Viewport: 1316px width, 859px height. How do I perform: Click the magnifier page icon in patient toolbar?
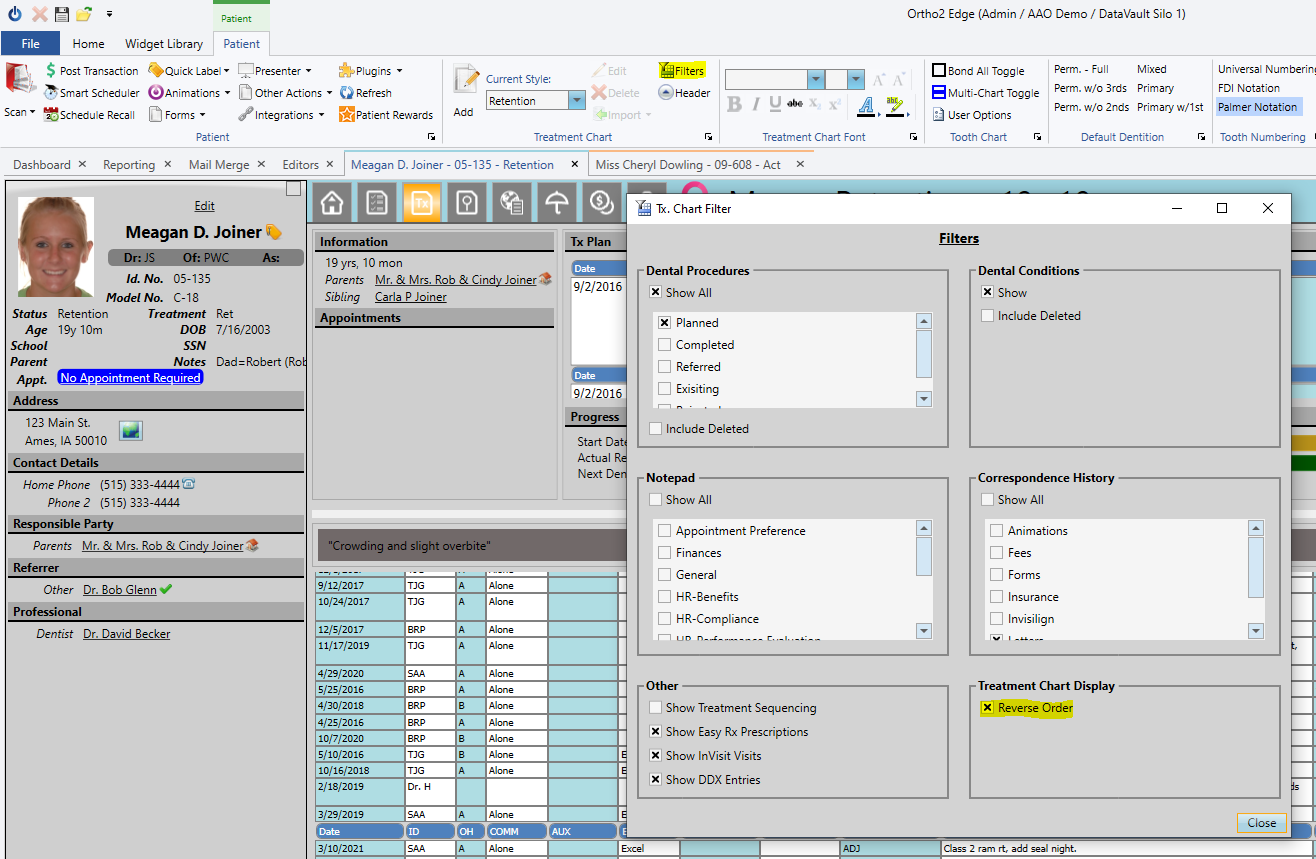[467, 202]
